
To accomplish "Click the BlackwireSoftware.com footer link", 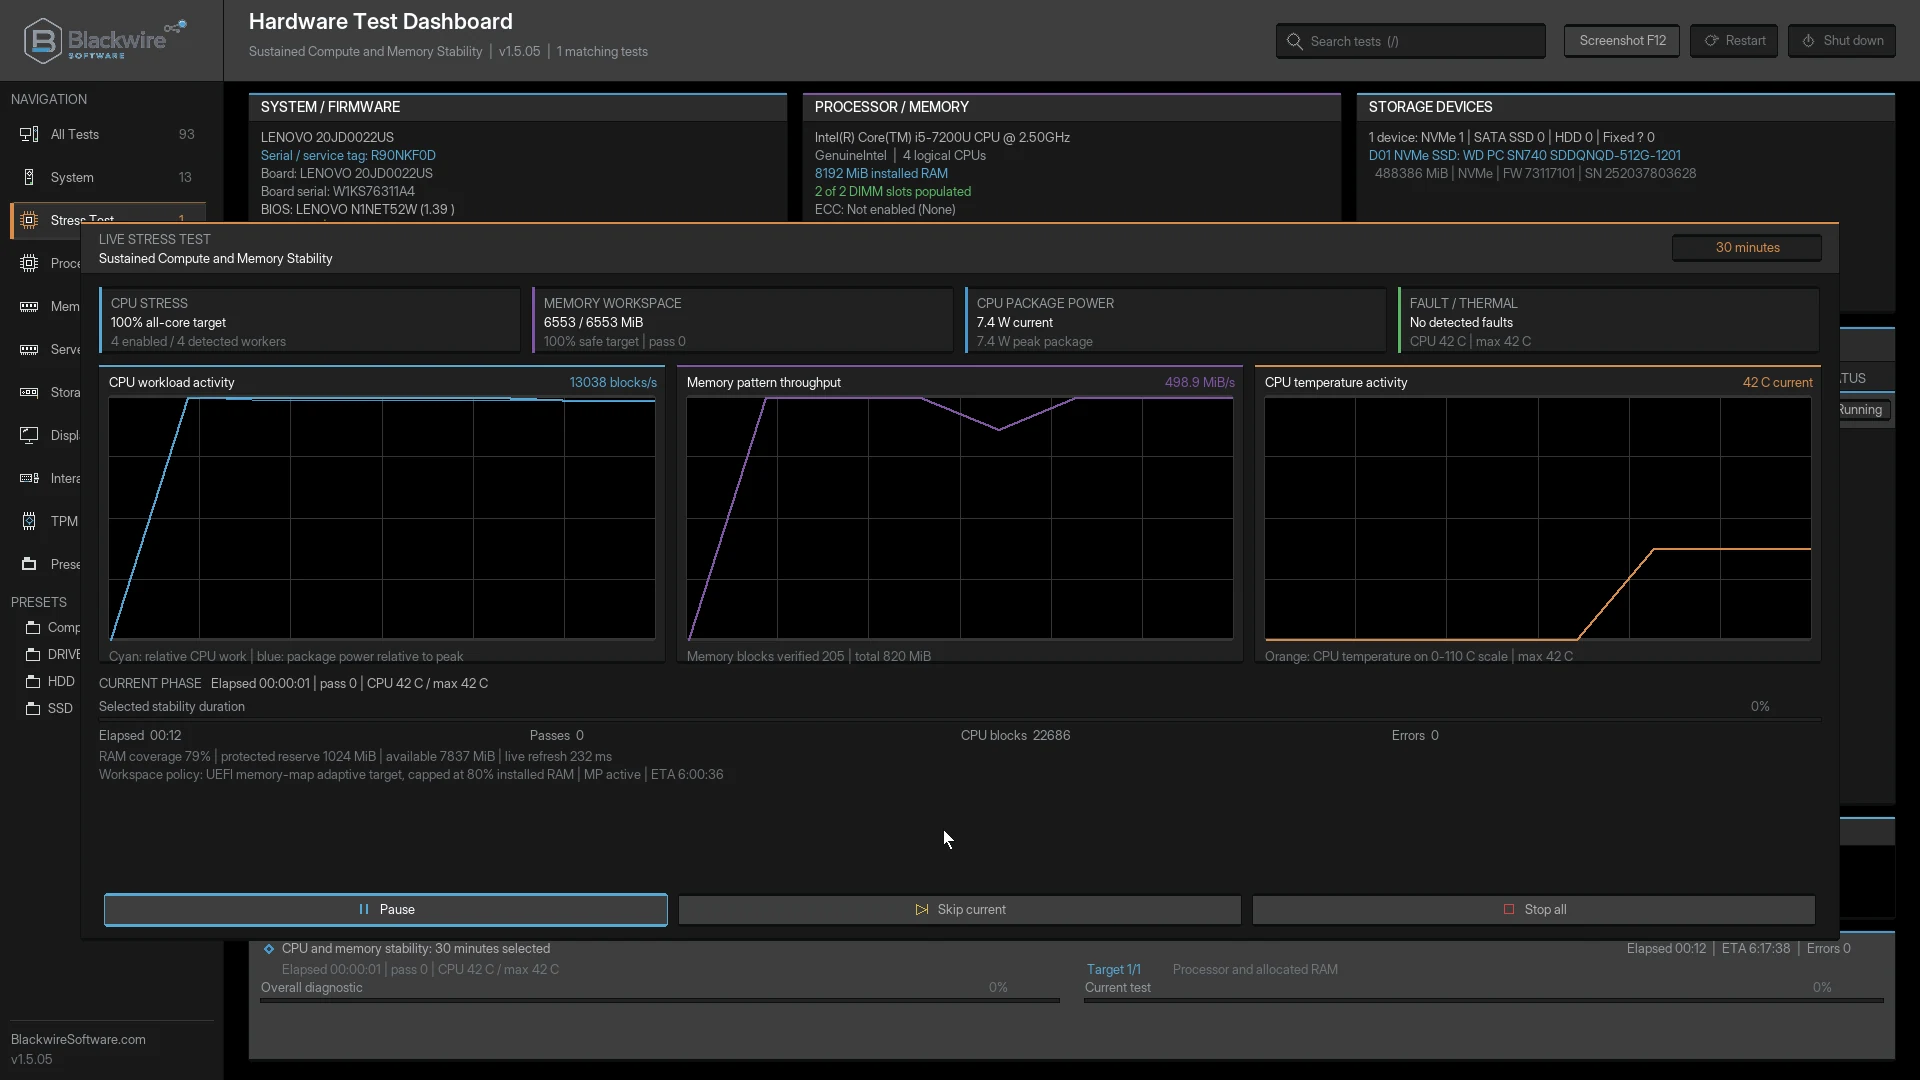I will point(78,1040).
